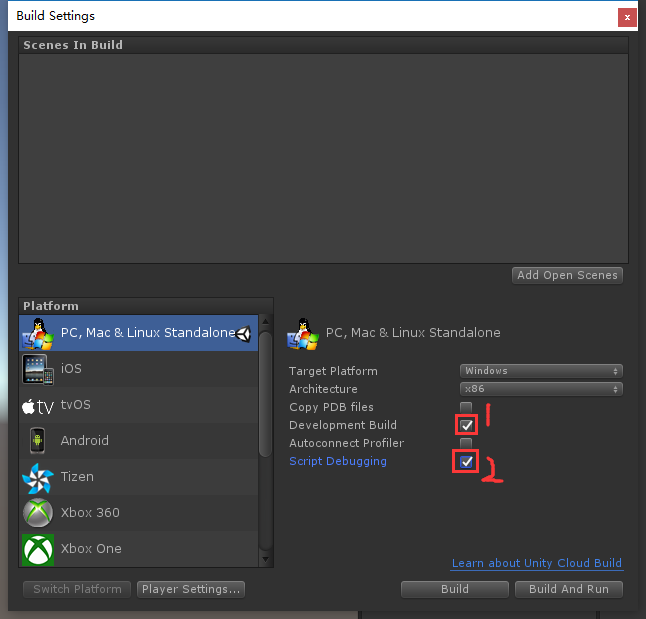This screenshot has height=619, width=646.
Task: Click the platform icon in the right settings header
Action: click(303, 334)
